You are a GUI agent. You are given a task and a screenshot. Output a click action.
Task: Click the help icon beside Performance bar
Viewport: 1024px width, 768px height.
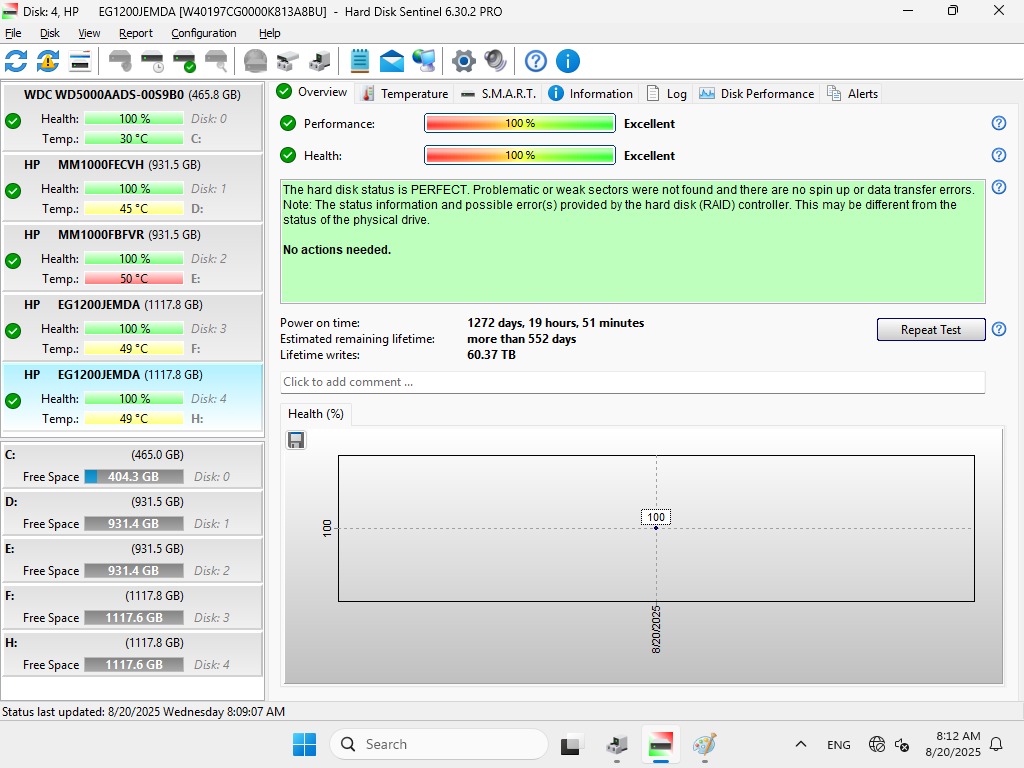coord(998,123)
